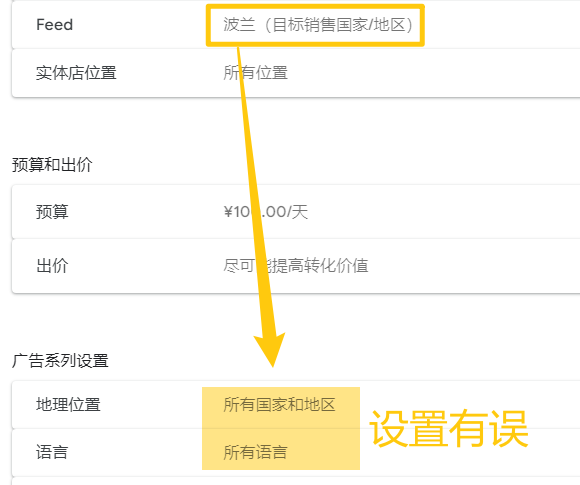The image size is (580, 485).
Task: Click the yellow arrow's pointed head
Action: 270,348
